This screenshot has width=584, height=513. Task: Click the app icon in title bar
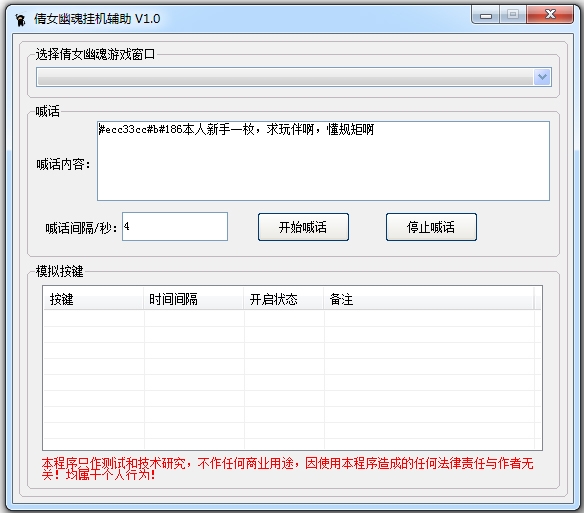coord(20,19)
